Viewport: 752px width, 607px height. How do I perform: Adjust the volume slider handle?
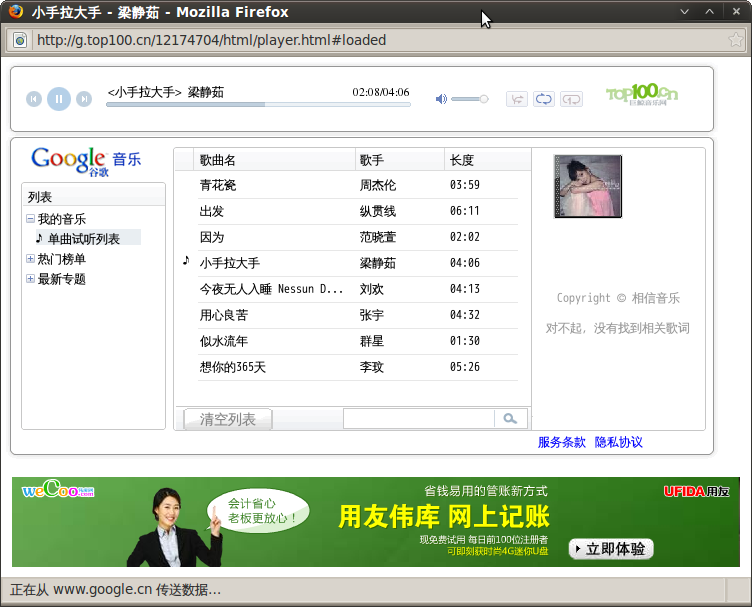pos(484,99)
